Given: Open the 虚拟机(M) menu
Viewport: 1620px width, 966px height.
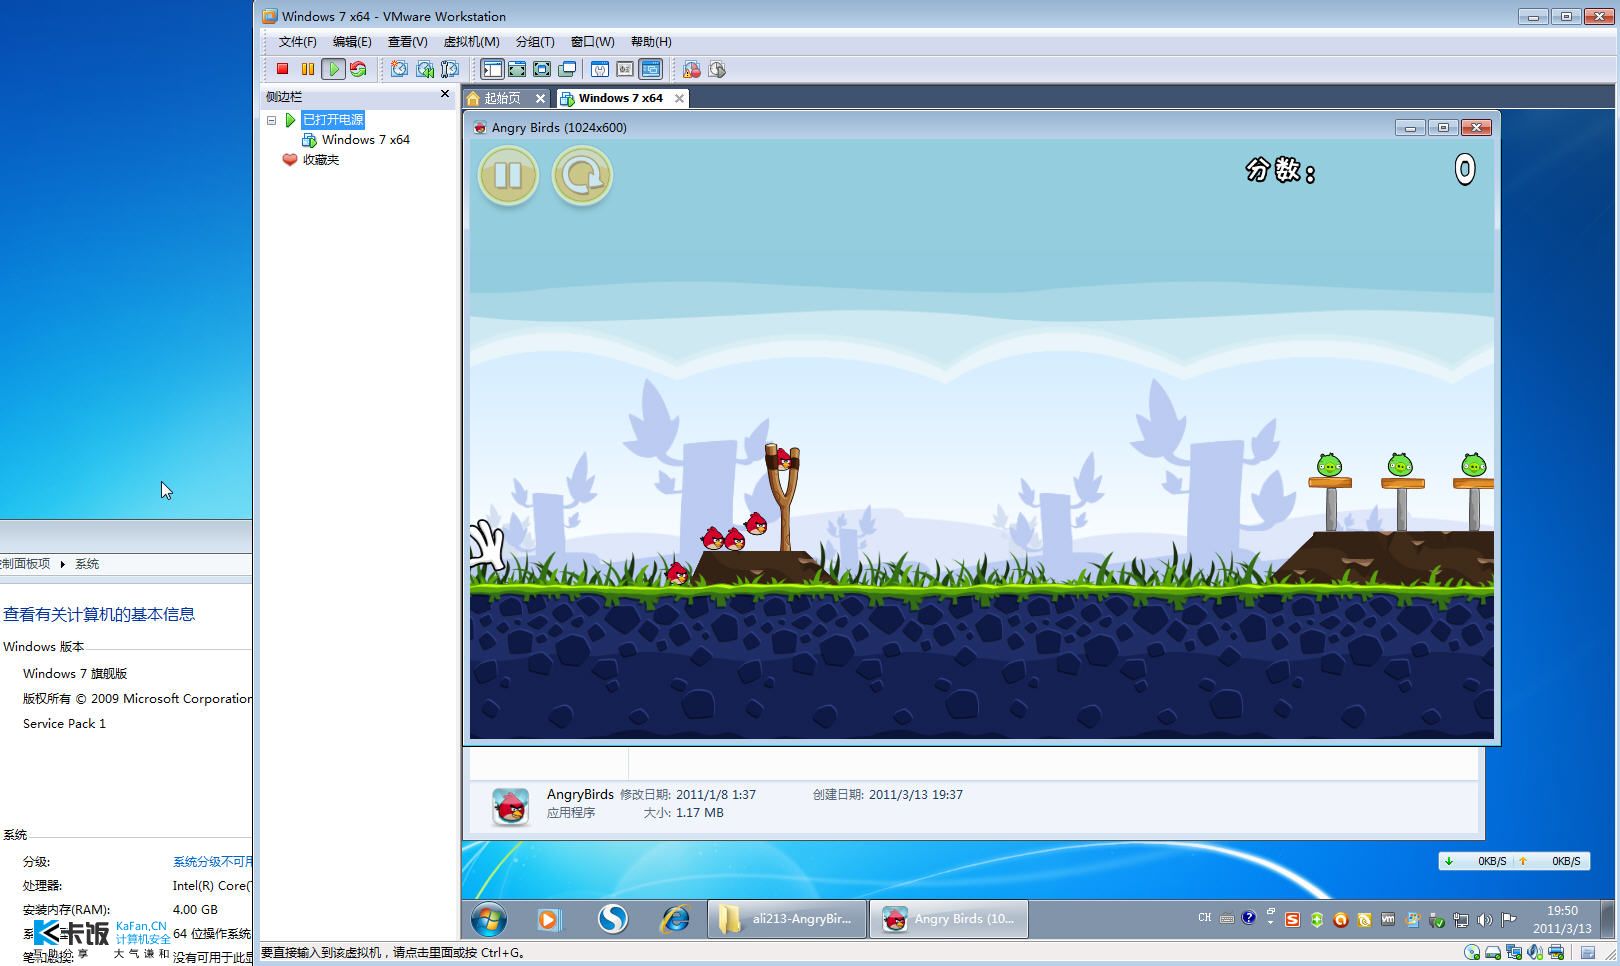Looking at the screenshot, I should click(471, 42).
